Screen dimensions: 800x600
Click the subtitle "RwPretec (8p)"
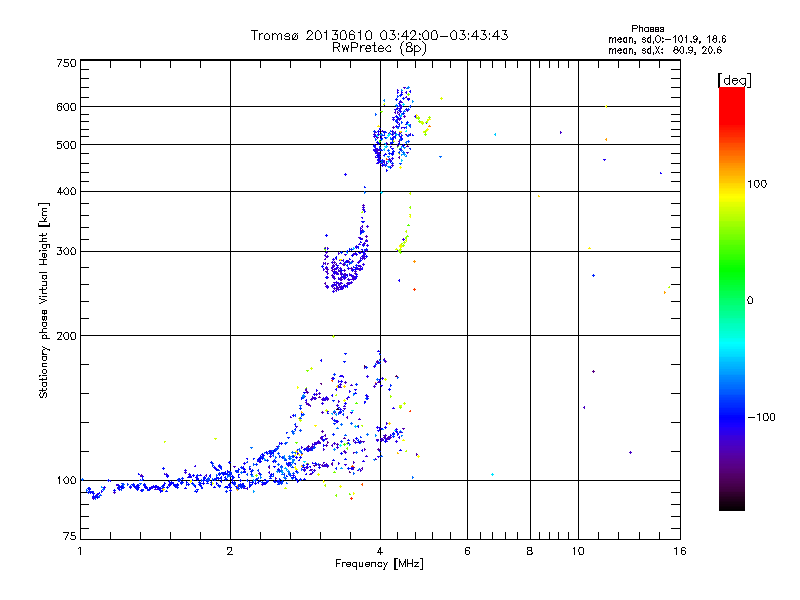click(379, 48)
